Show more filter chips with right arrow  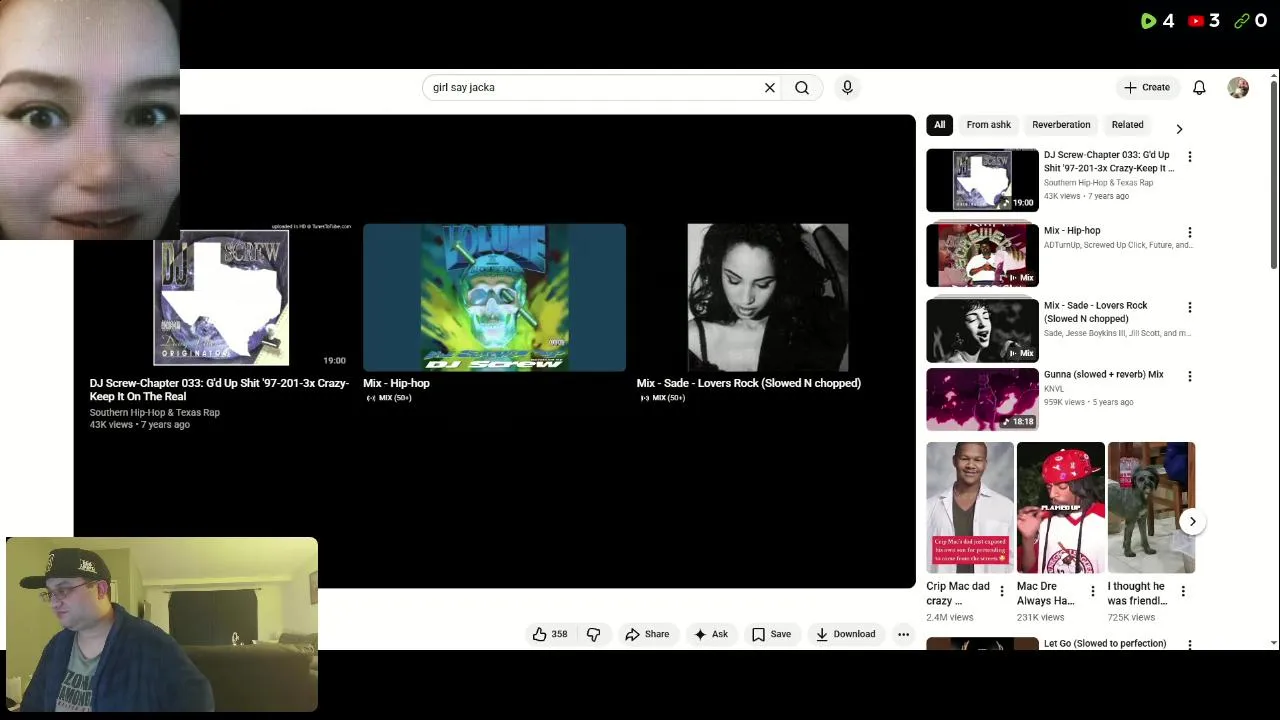[x=1179, y=128]
